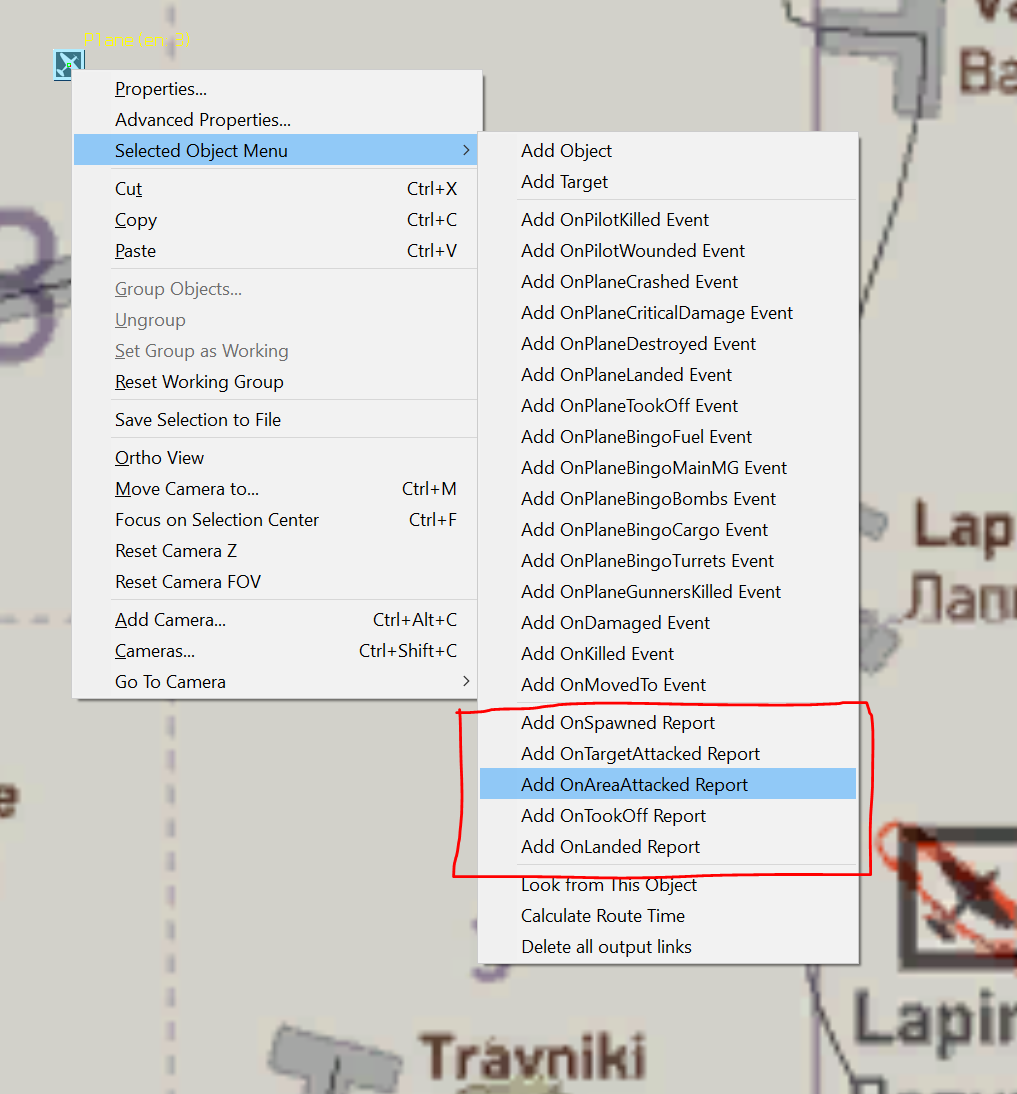The image size is (1017, 1094).
Task: Expand the Selected Object Menu submenu arrow
Action: pyautogui.click(x=466, y=150)
